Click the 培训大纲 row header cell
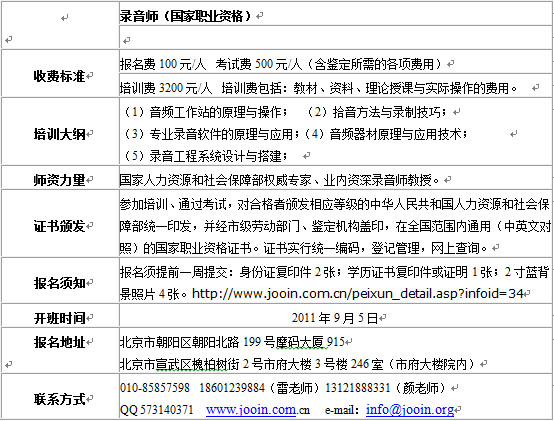The height and width of the screenshot is (421, 554). click(59, 134)
